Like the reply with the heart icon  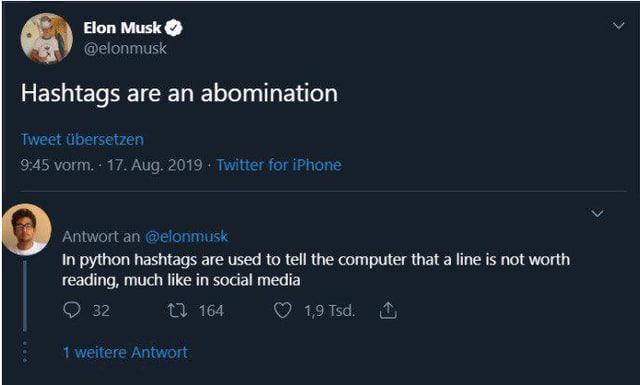point(282,311)
